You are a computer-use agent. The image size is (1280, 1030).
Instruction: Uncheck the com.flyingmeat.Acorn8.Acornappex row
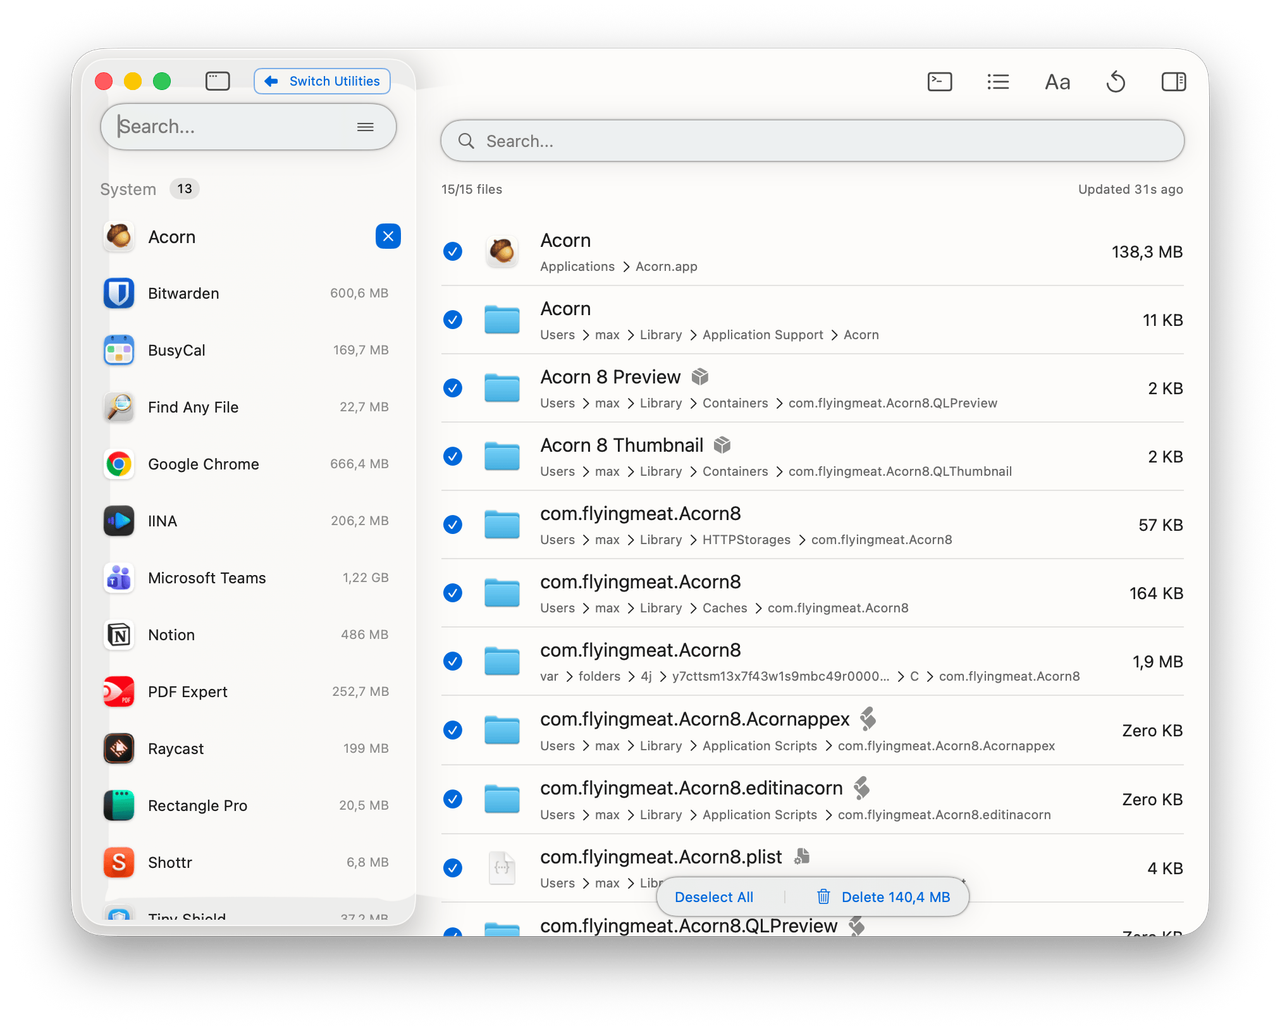pyautogui.click(x=453, y=730)
